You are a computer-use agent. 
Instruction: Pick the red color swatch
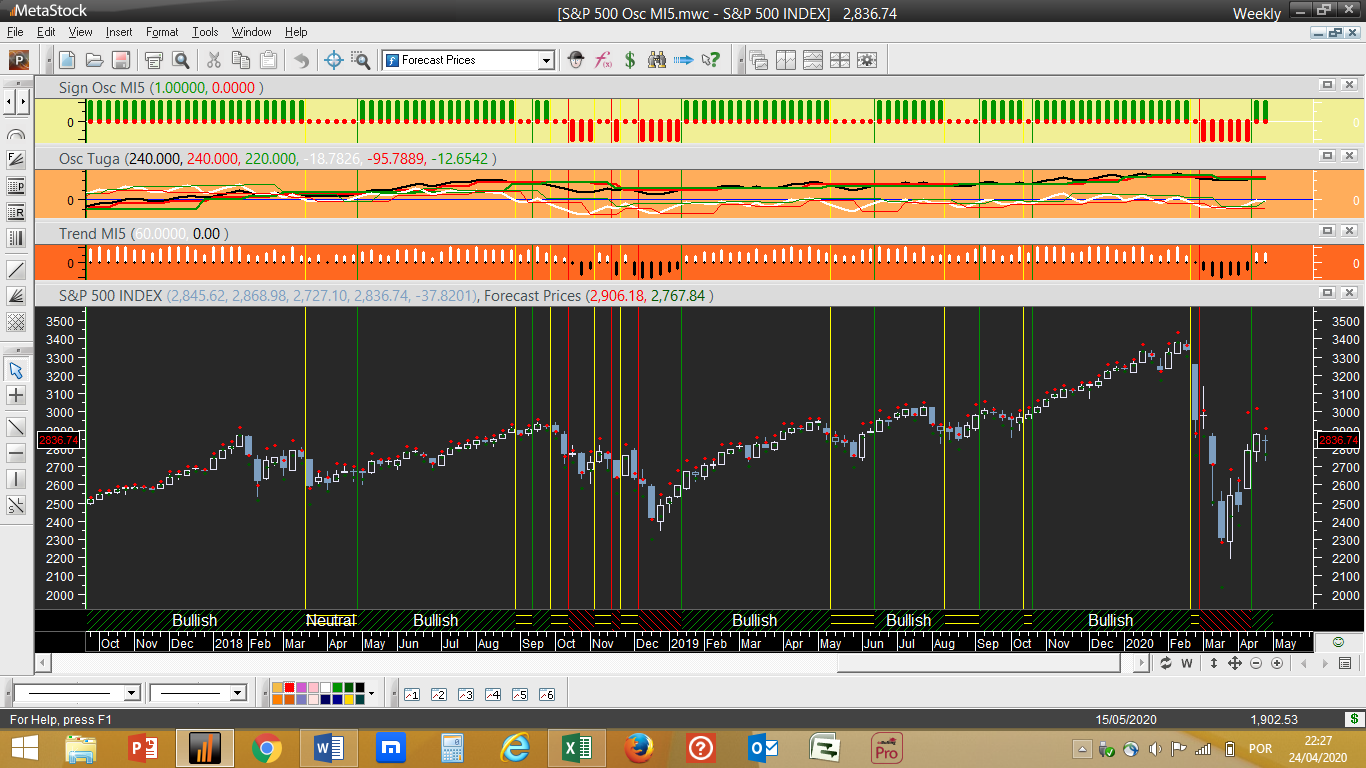pyautogui.click(x=290, y=688)
